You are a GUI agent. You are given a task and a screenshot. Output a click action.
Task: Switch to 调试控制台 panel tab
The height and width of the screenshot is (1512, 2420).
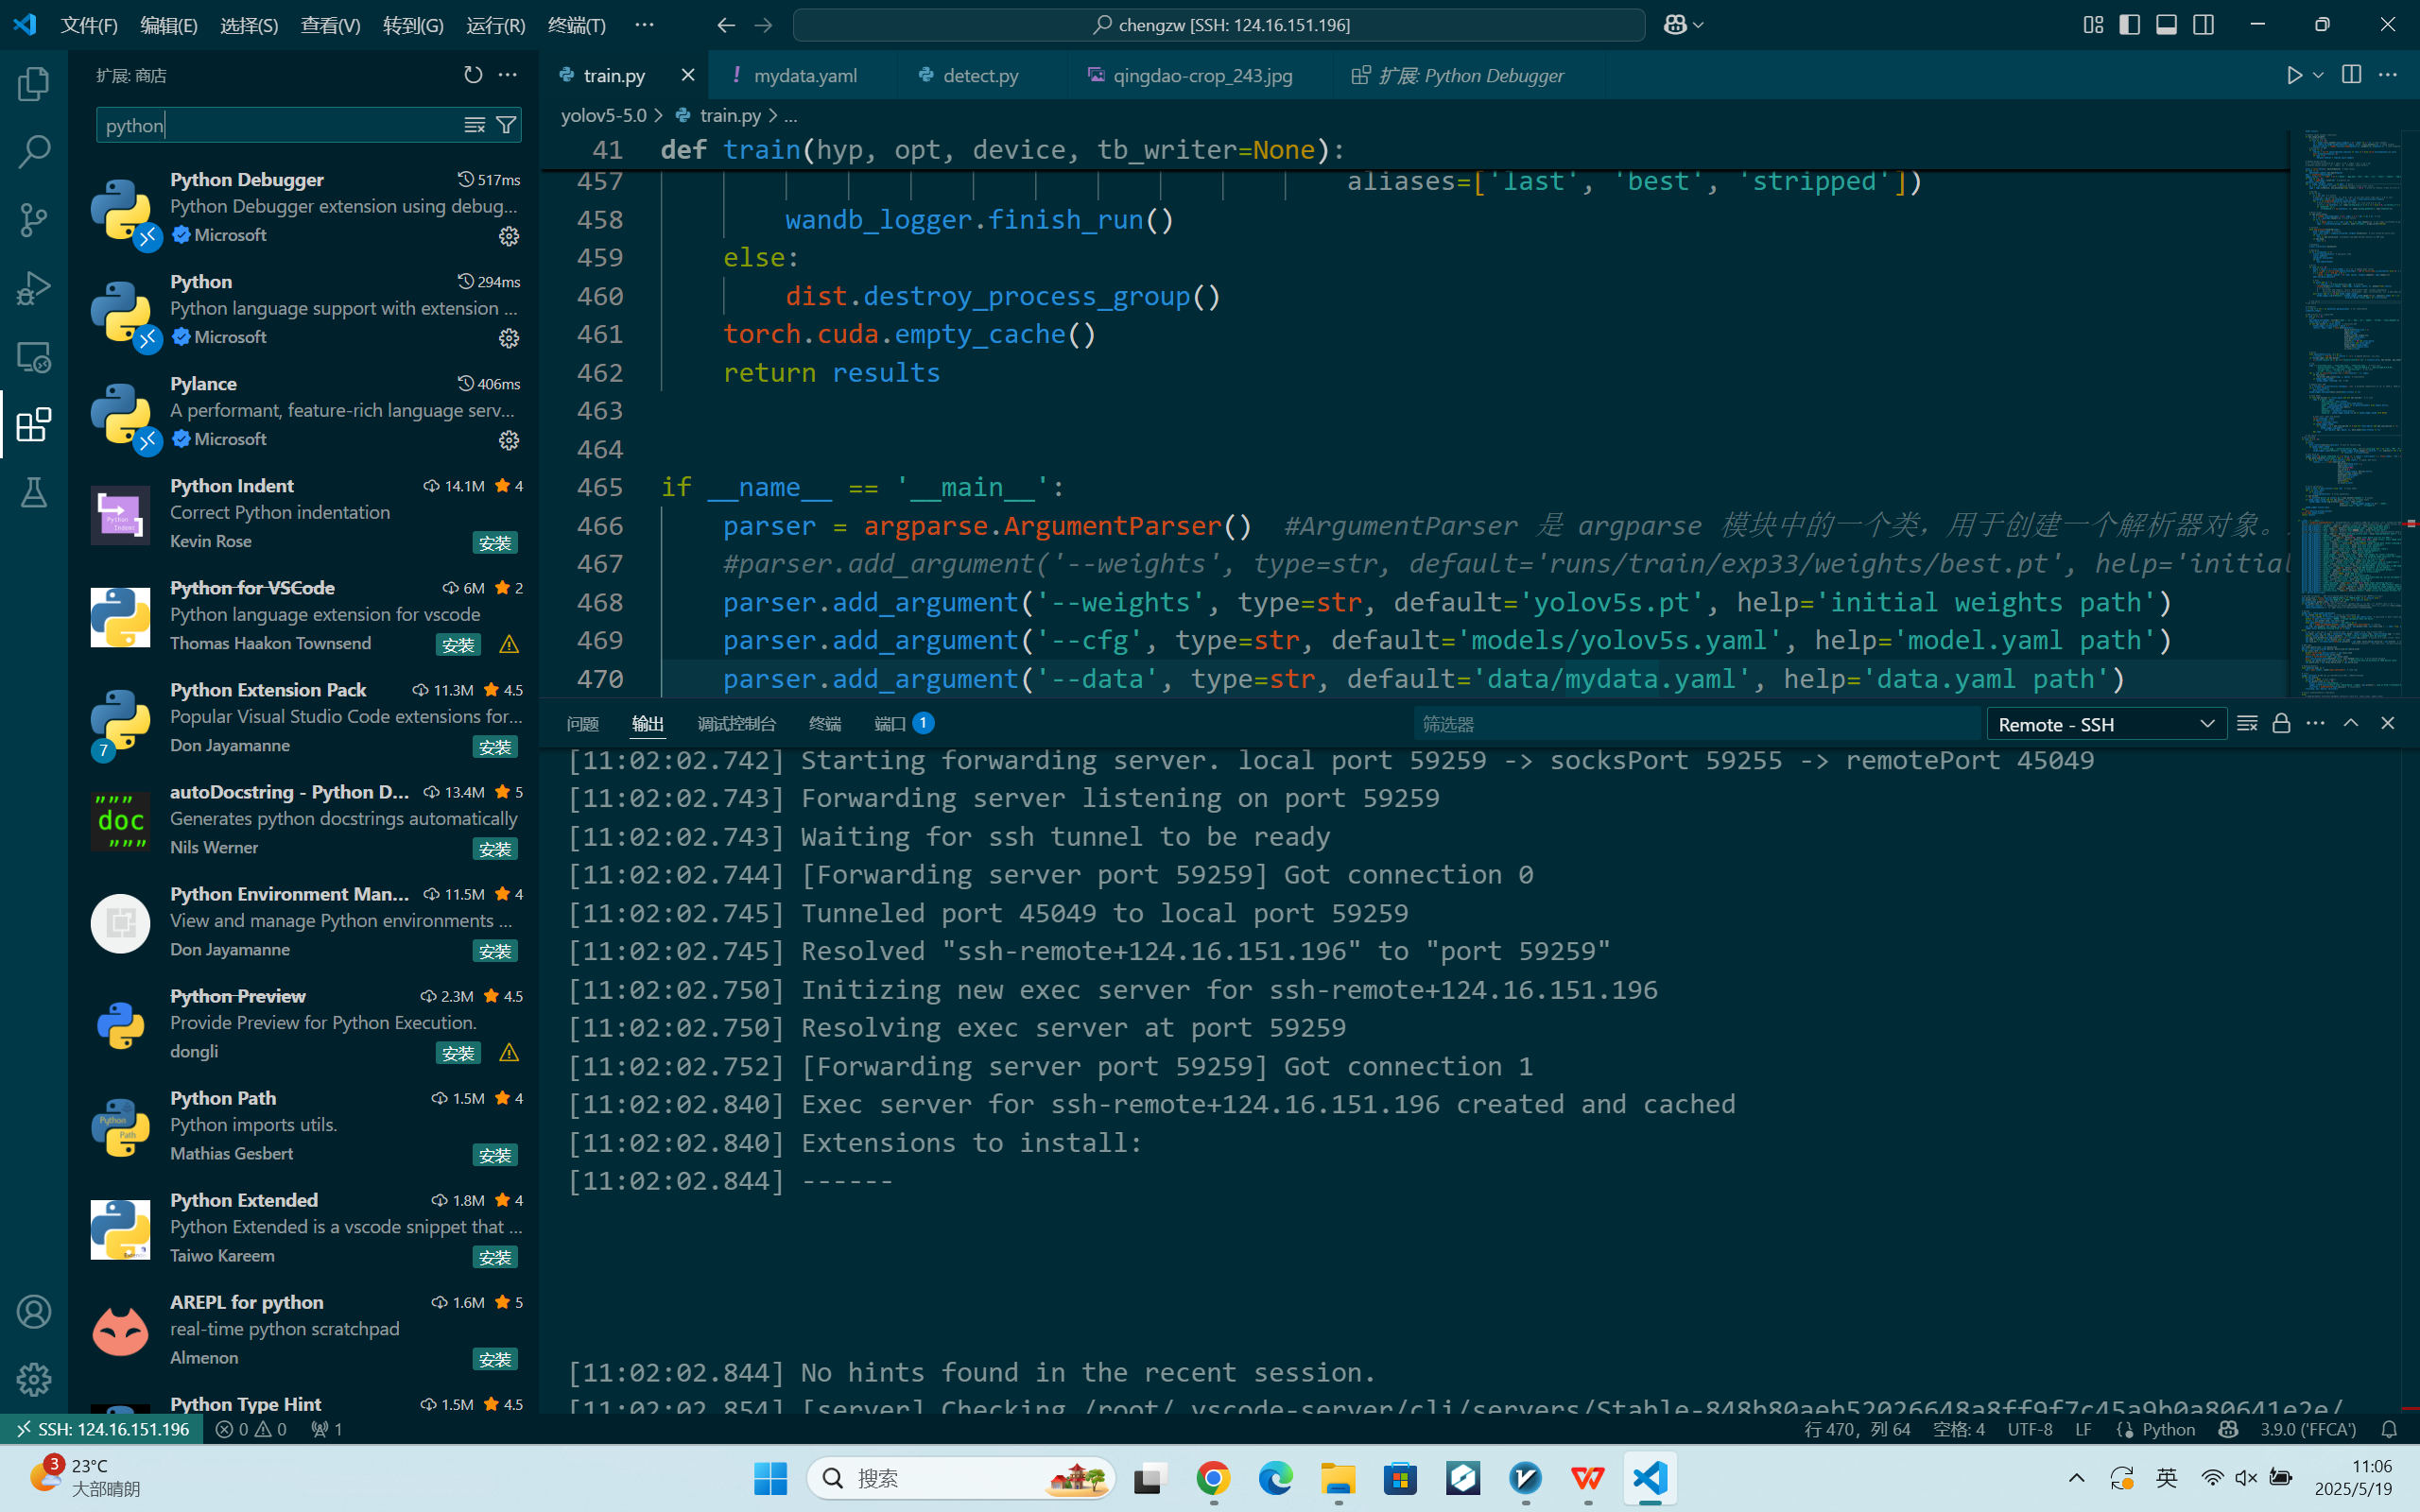pos(737,724)
